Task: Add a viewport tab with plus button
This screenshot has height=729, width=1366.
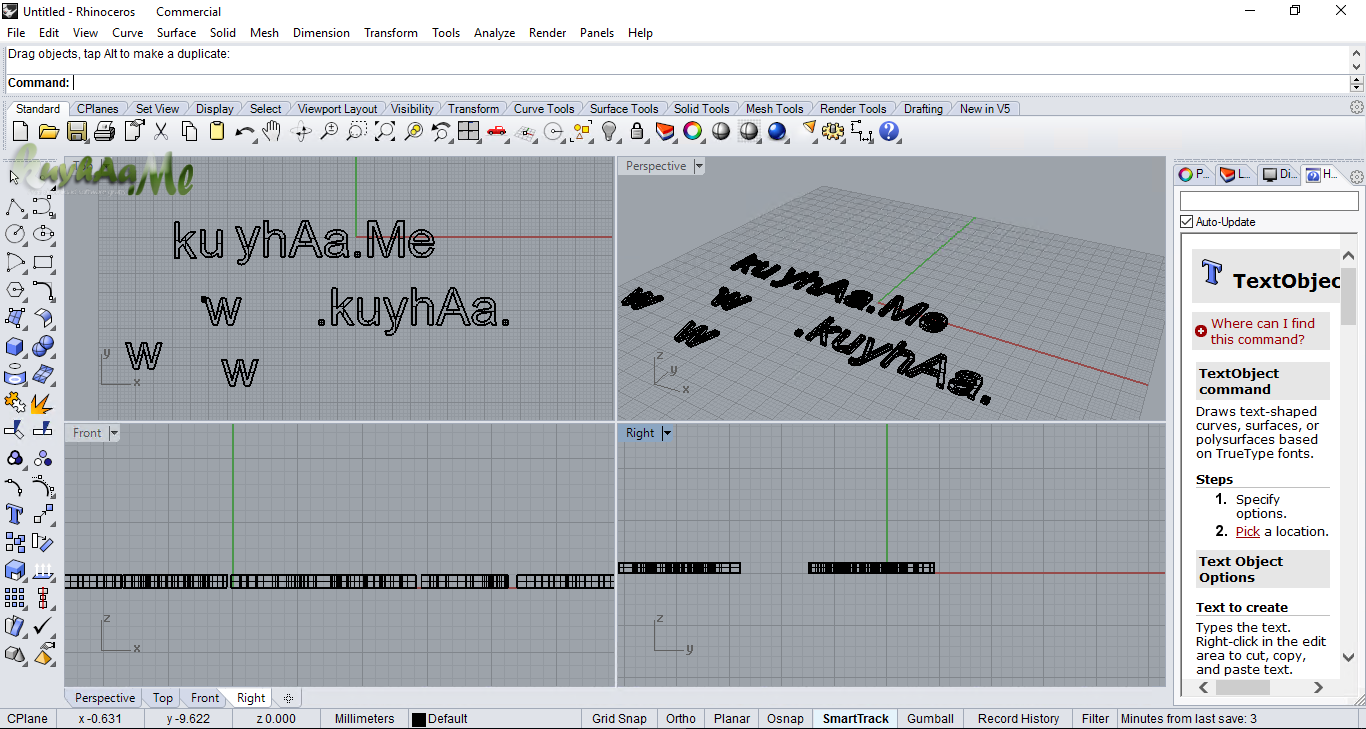Action: coord(288,698)
